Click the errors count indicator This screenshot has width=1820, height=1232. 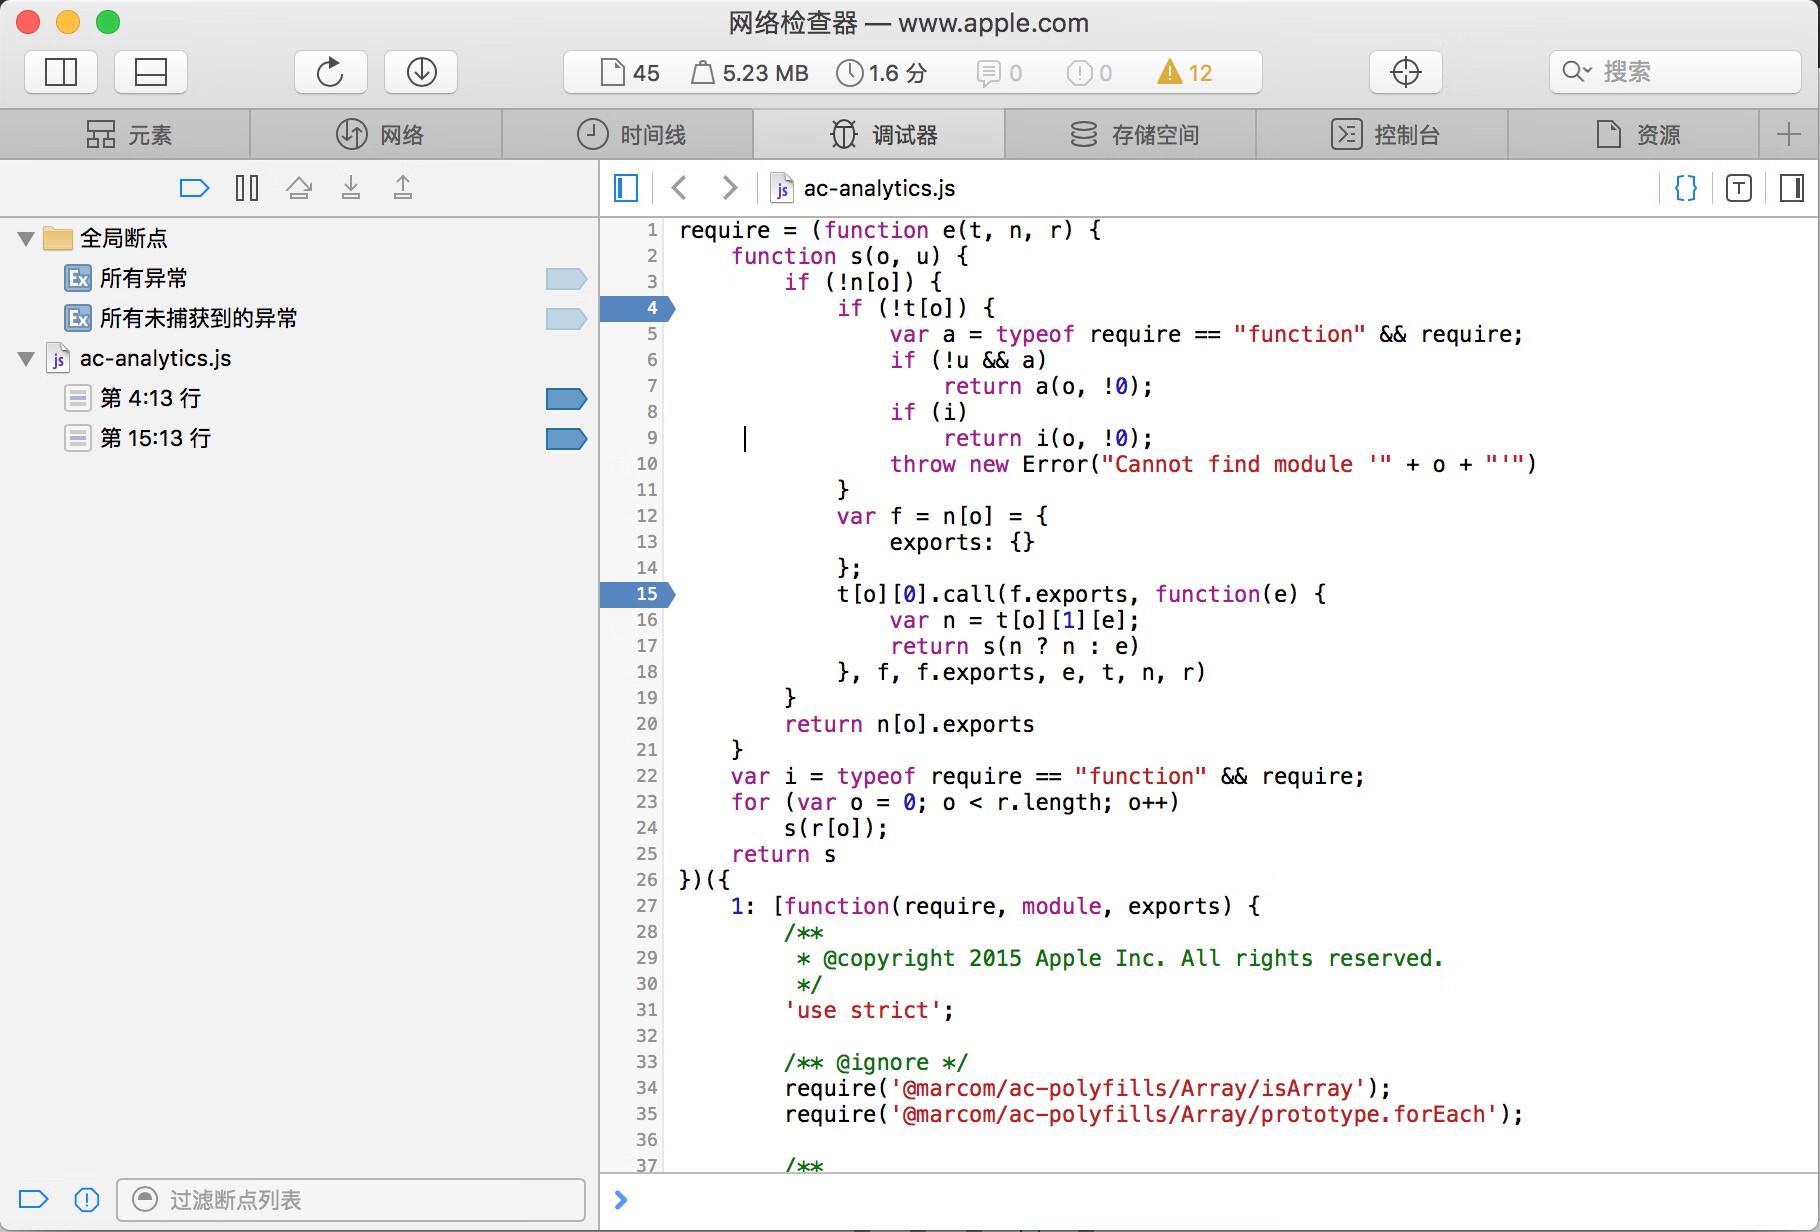pyautogui.click(x=1089, y=73)
